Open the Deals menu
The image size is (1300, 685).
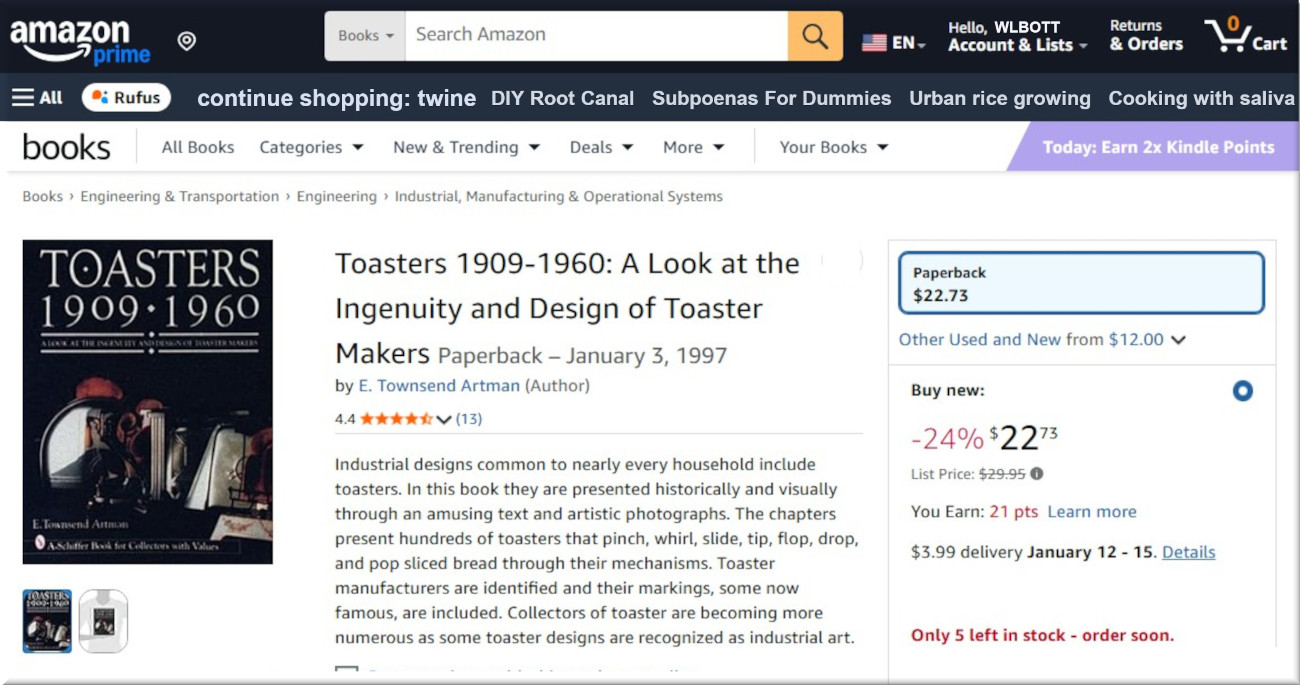point(601,148)
